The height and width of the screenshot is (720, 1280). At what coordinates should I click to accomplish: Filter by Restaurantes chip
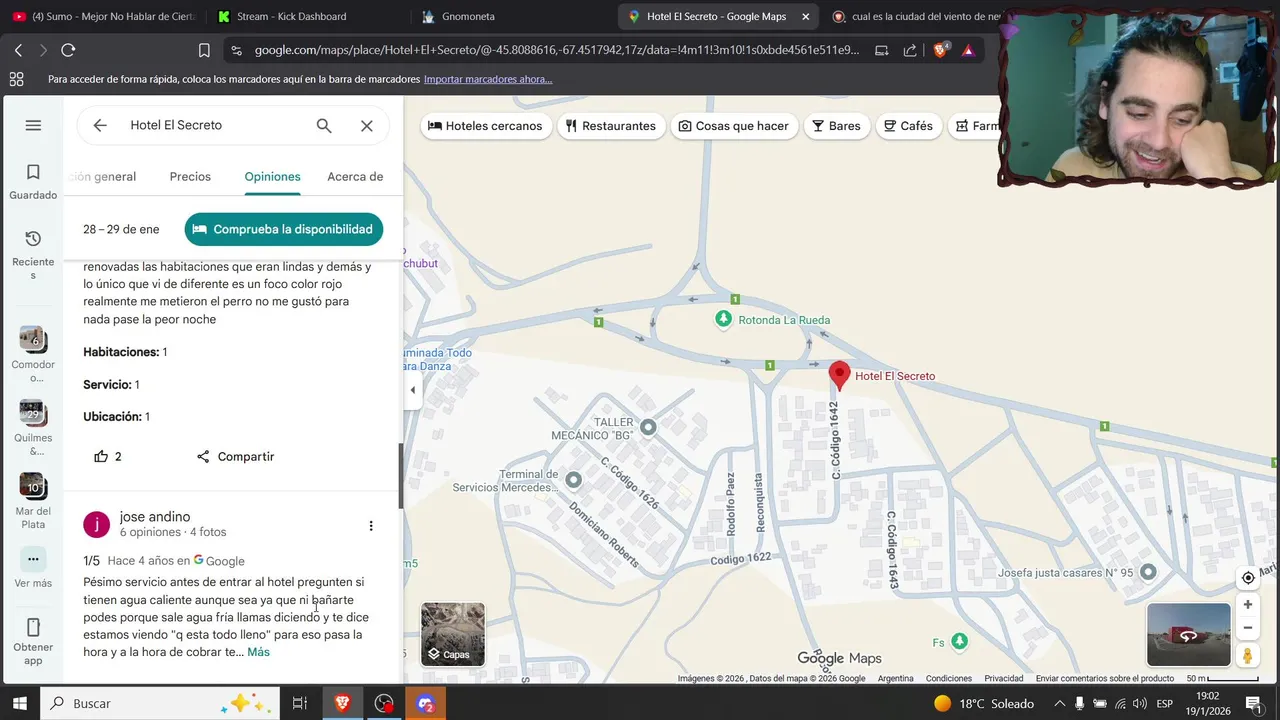611,126
